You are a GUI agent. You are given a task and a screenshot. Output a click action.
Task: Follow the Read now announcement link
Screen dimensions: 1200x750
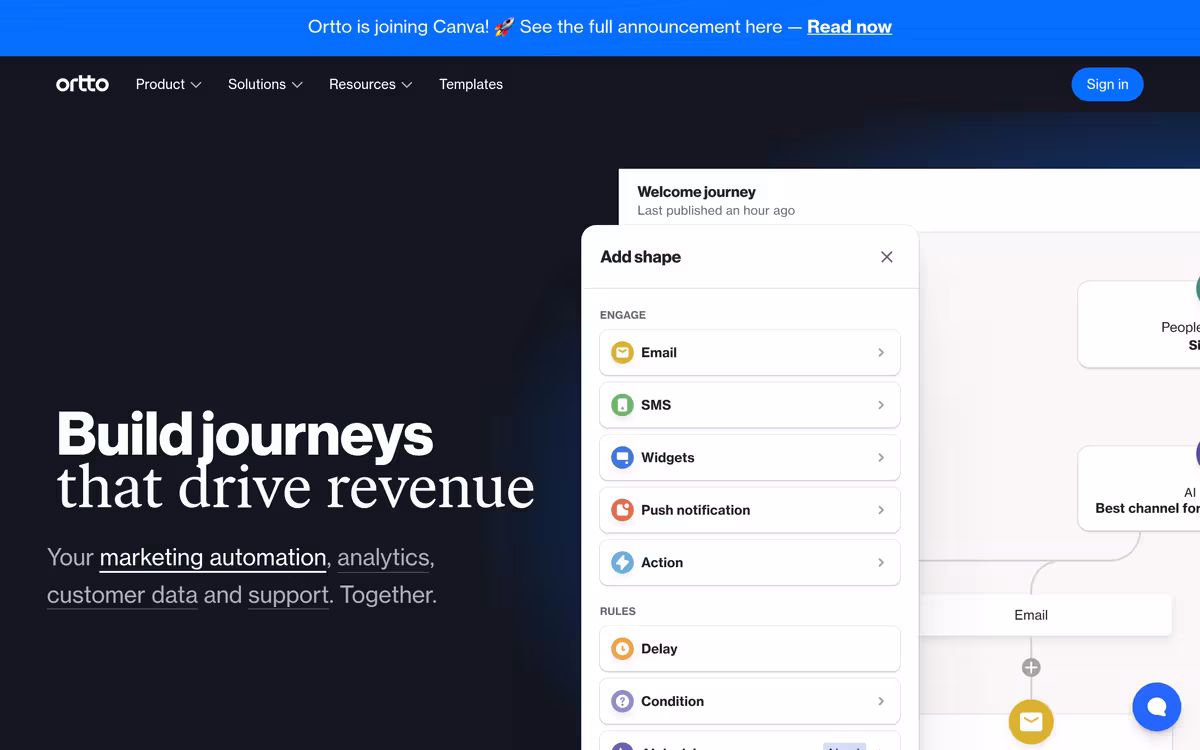point(849,27)
